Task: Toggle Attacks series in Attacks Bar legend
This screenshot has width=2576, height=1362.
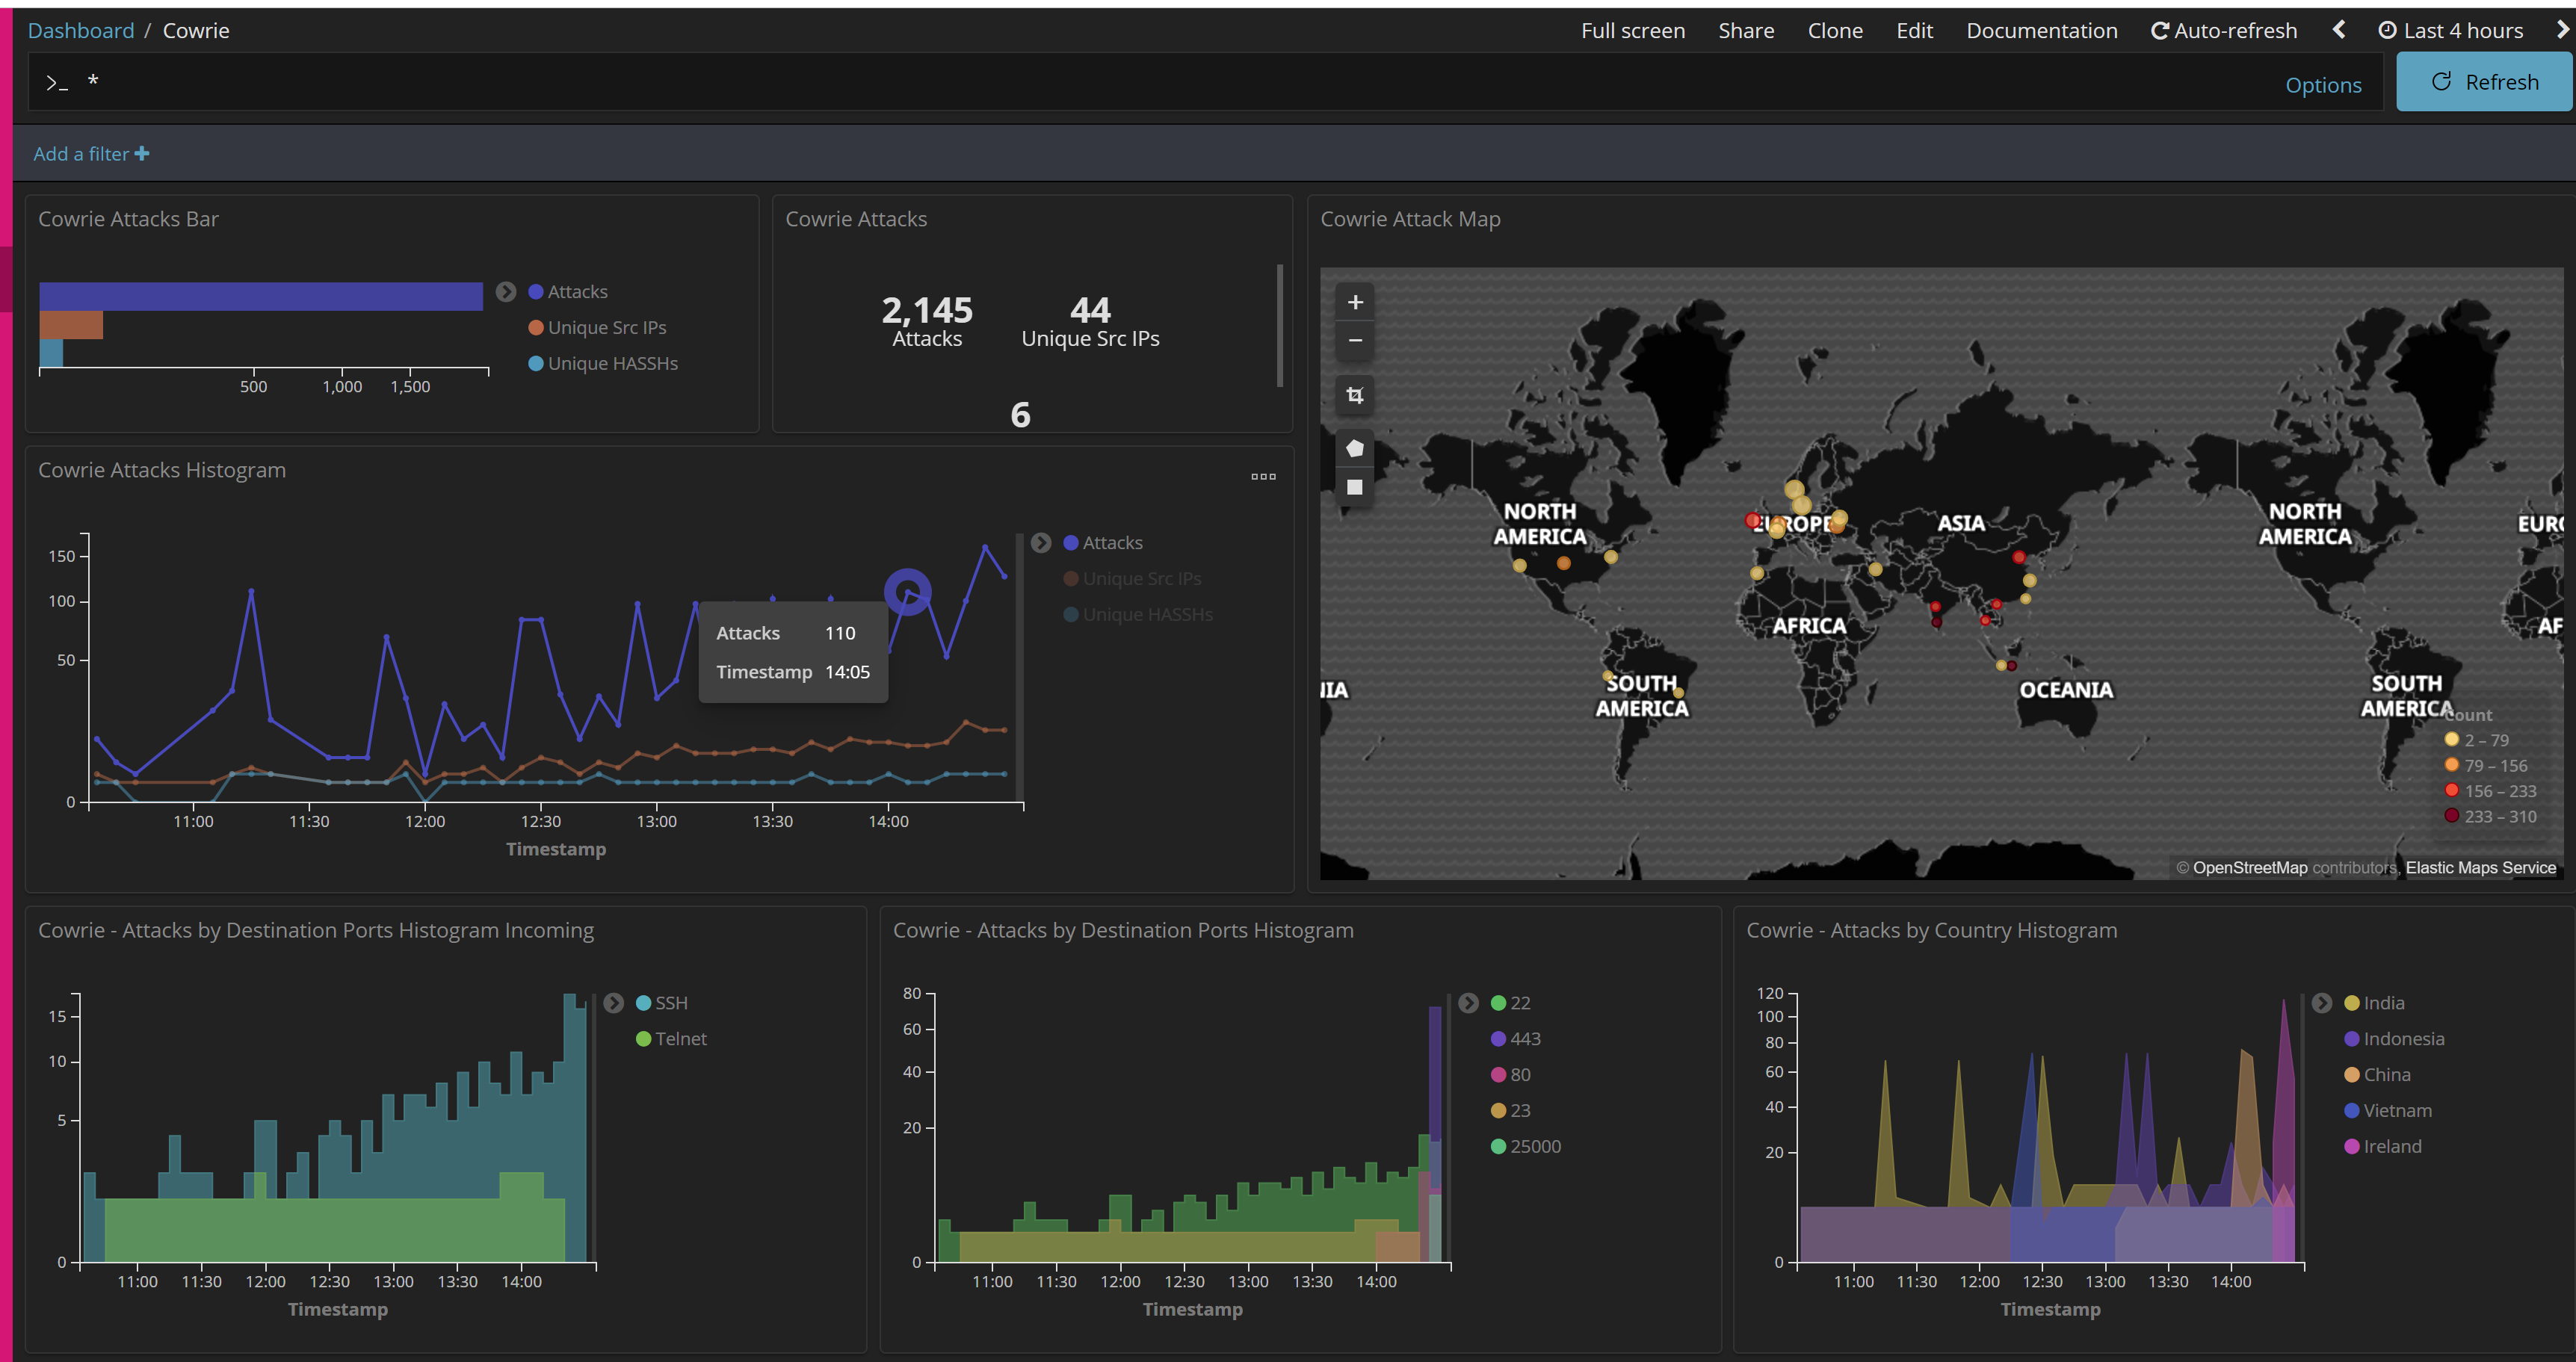Action: (568, 292)
